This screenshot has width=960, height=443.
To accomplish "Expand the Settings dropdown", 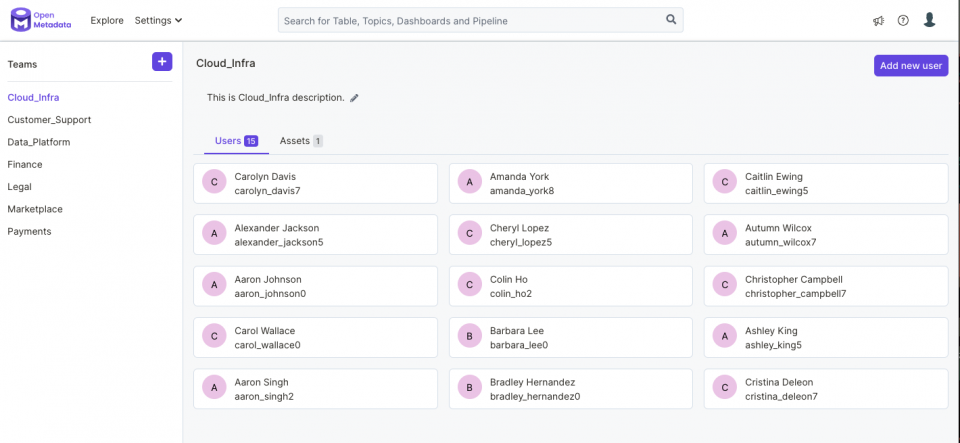I will (x=159, y=20).
